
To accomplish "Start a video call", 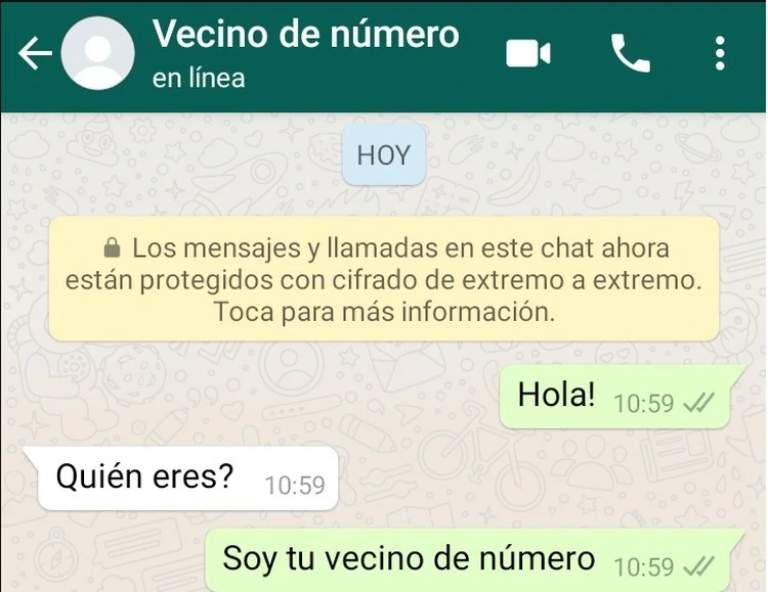I will click(528, 53).
